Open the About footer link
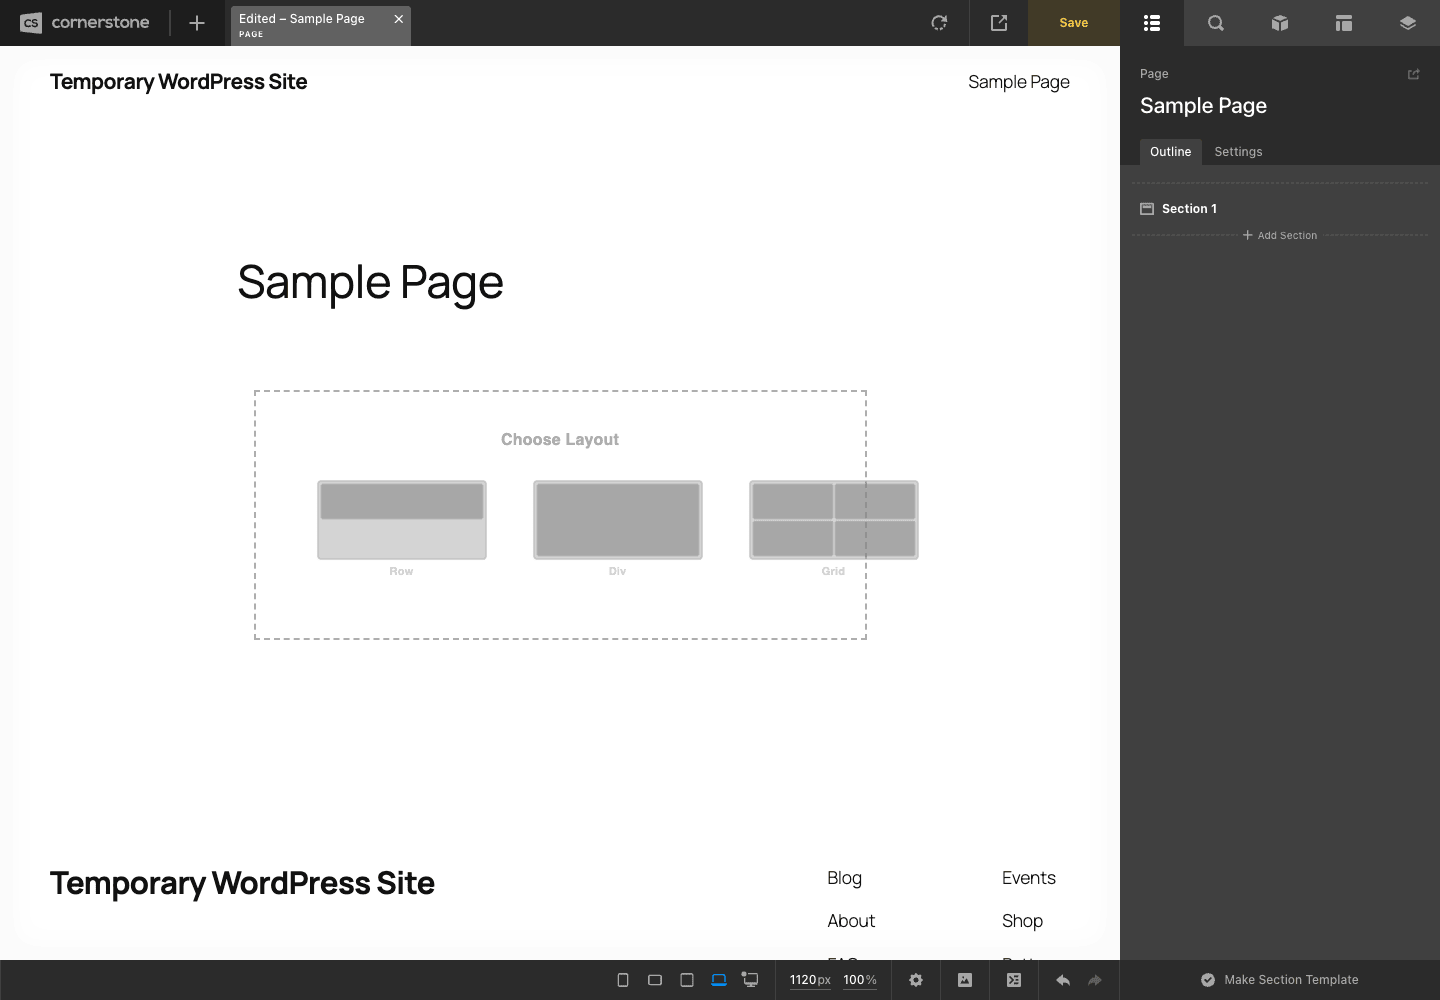Viewport: 1440px width, 1000px height. click(851, 921)
